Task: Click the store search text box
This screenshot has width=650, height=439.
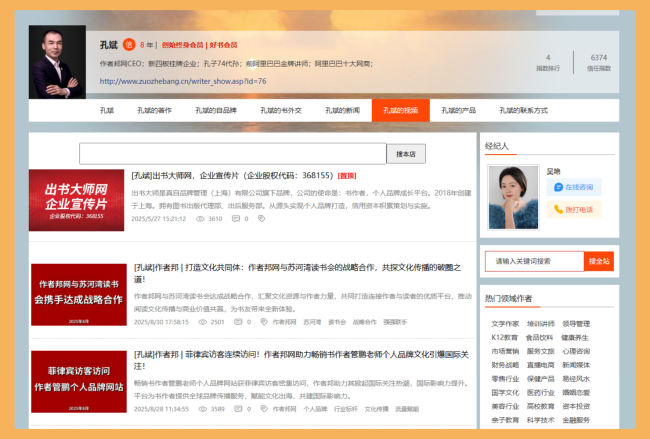Action: [x=232, y=154]
